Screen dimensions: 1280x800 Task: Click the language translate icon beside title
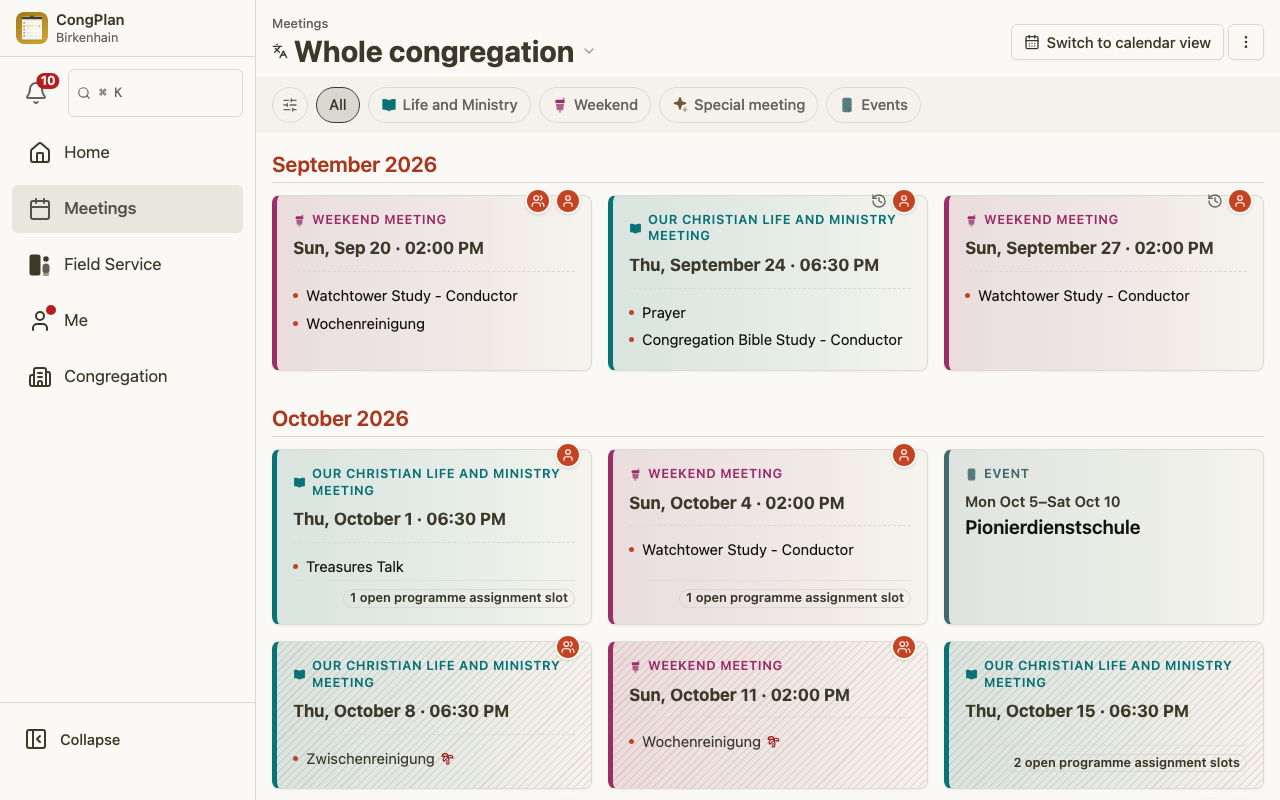pos(280,51)
